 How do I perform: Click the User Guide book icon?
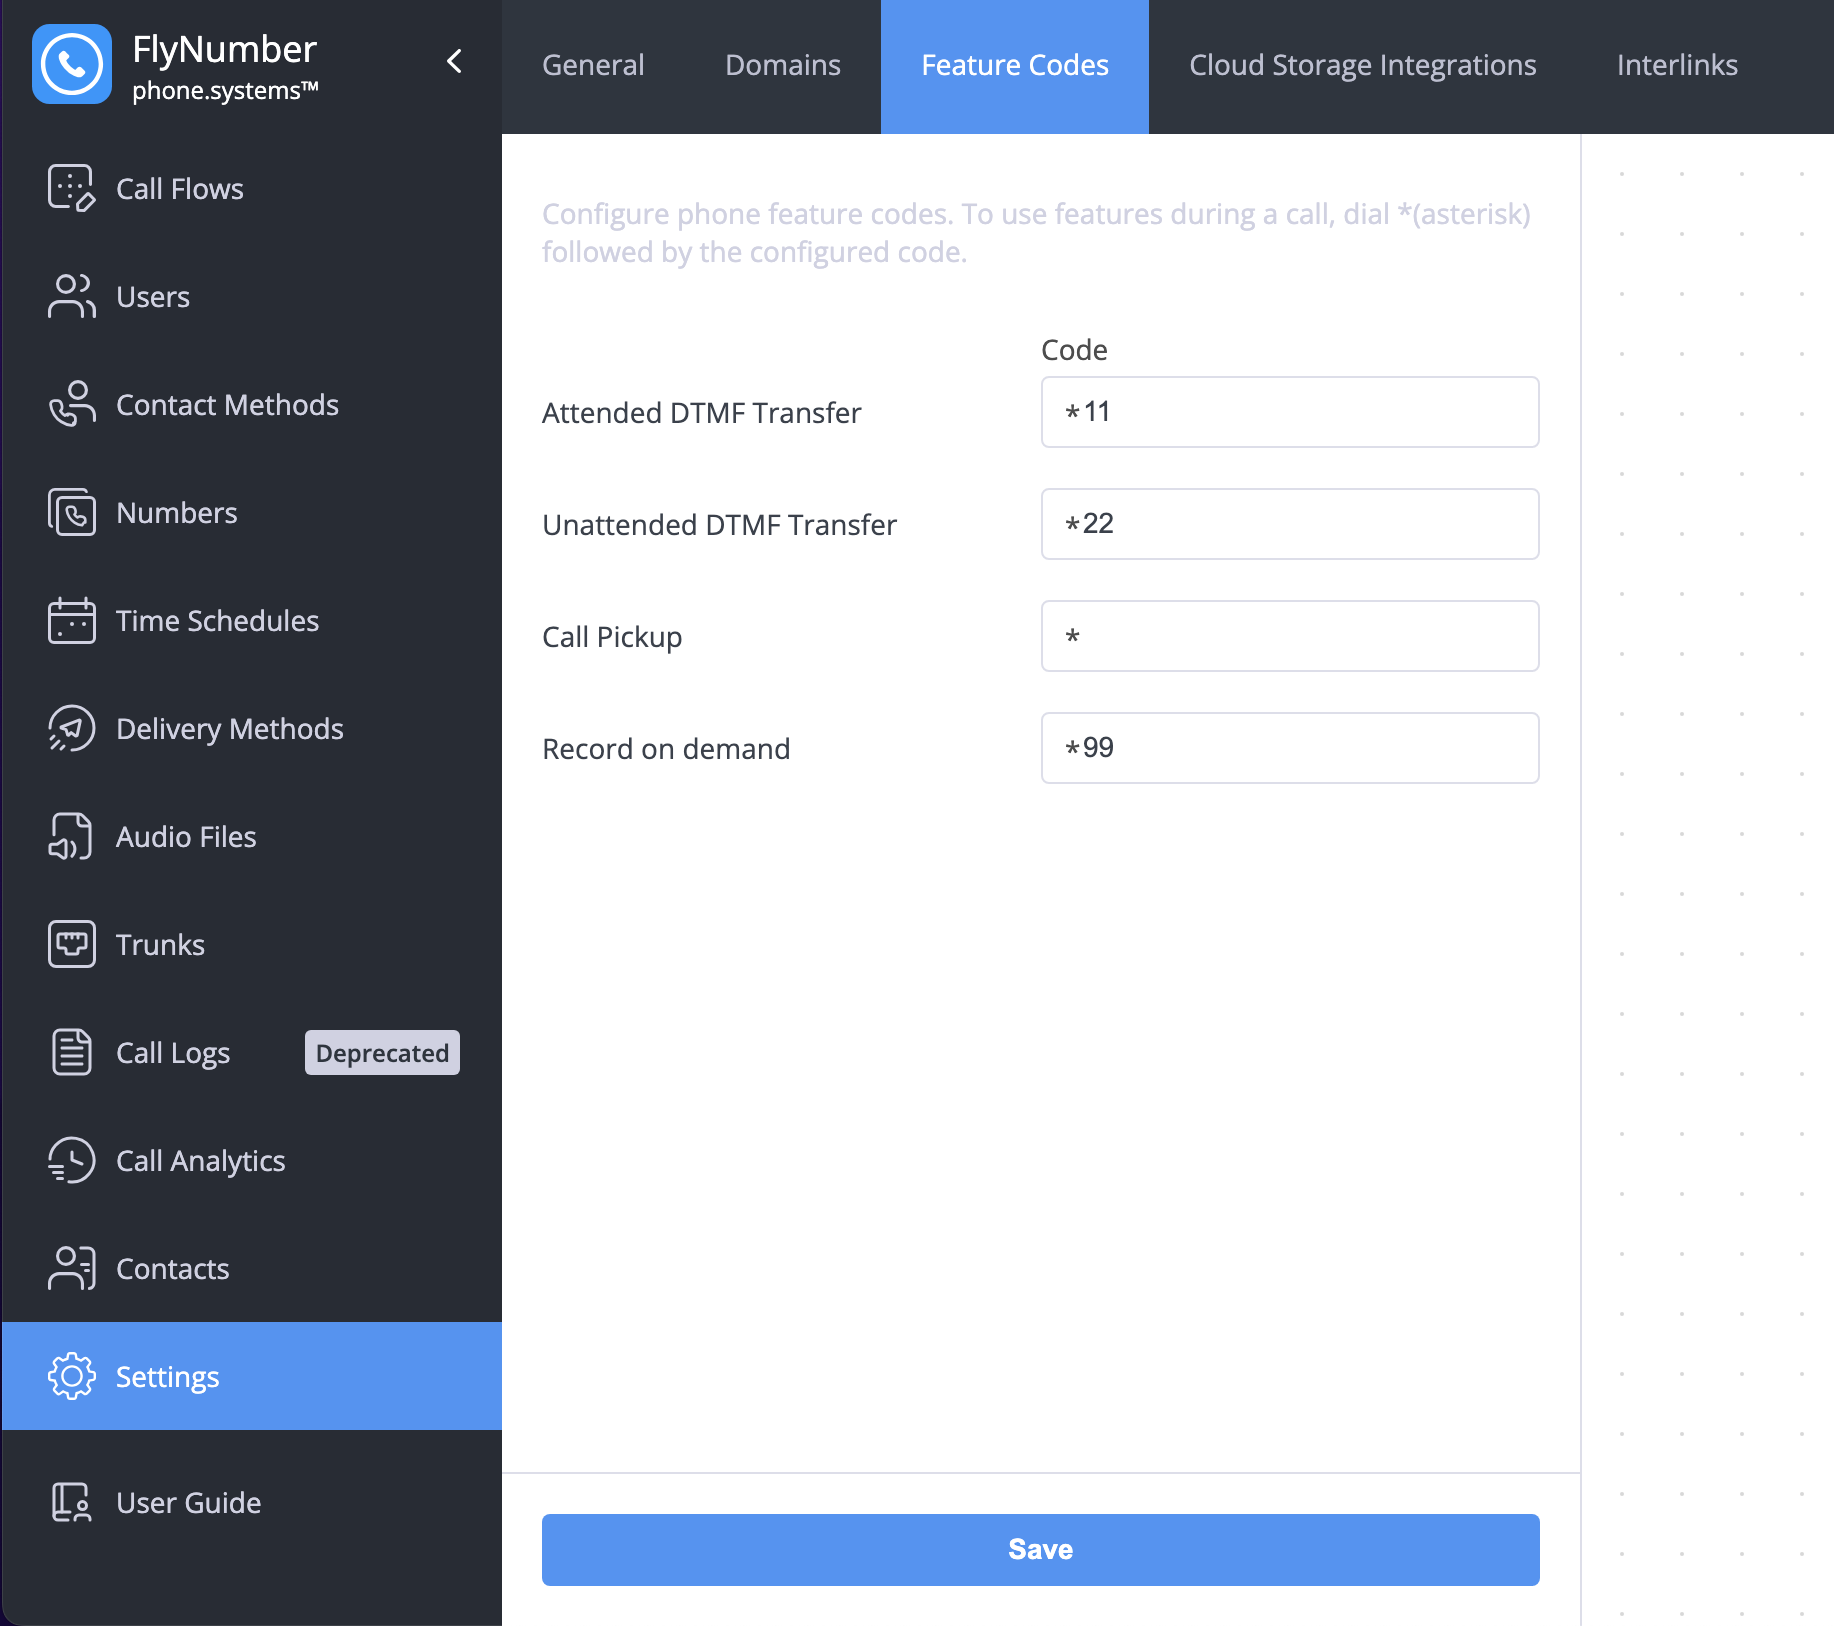coord(72,1502)
